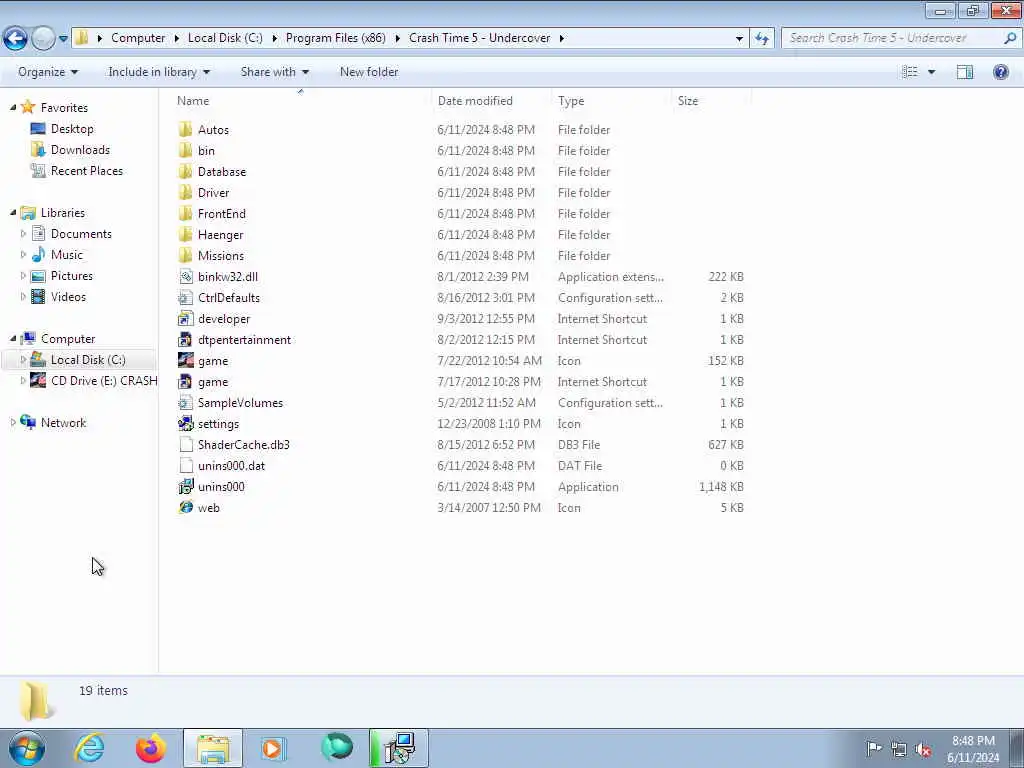Click the Refresh button beside address bar

[x=762, y=38]
